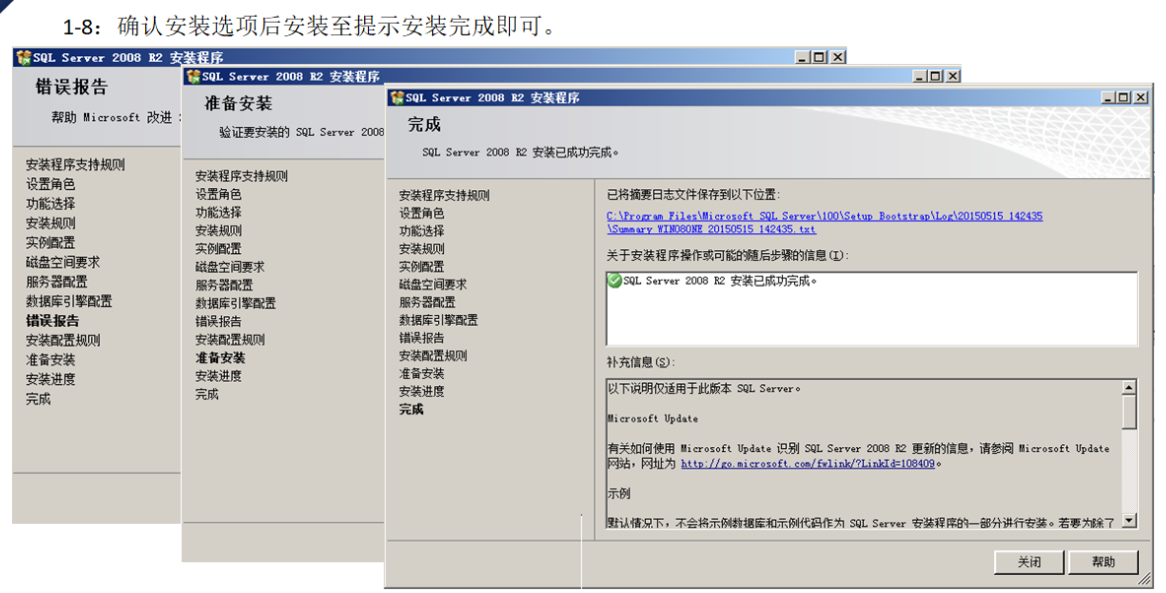The image size is (1166, 593).
Task: Select bold 完成 step in 完成 window sidebar
Action: click(411, 409)
